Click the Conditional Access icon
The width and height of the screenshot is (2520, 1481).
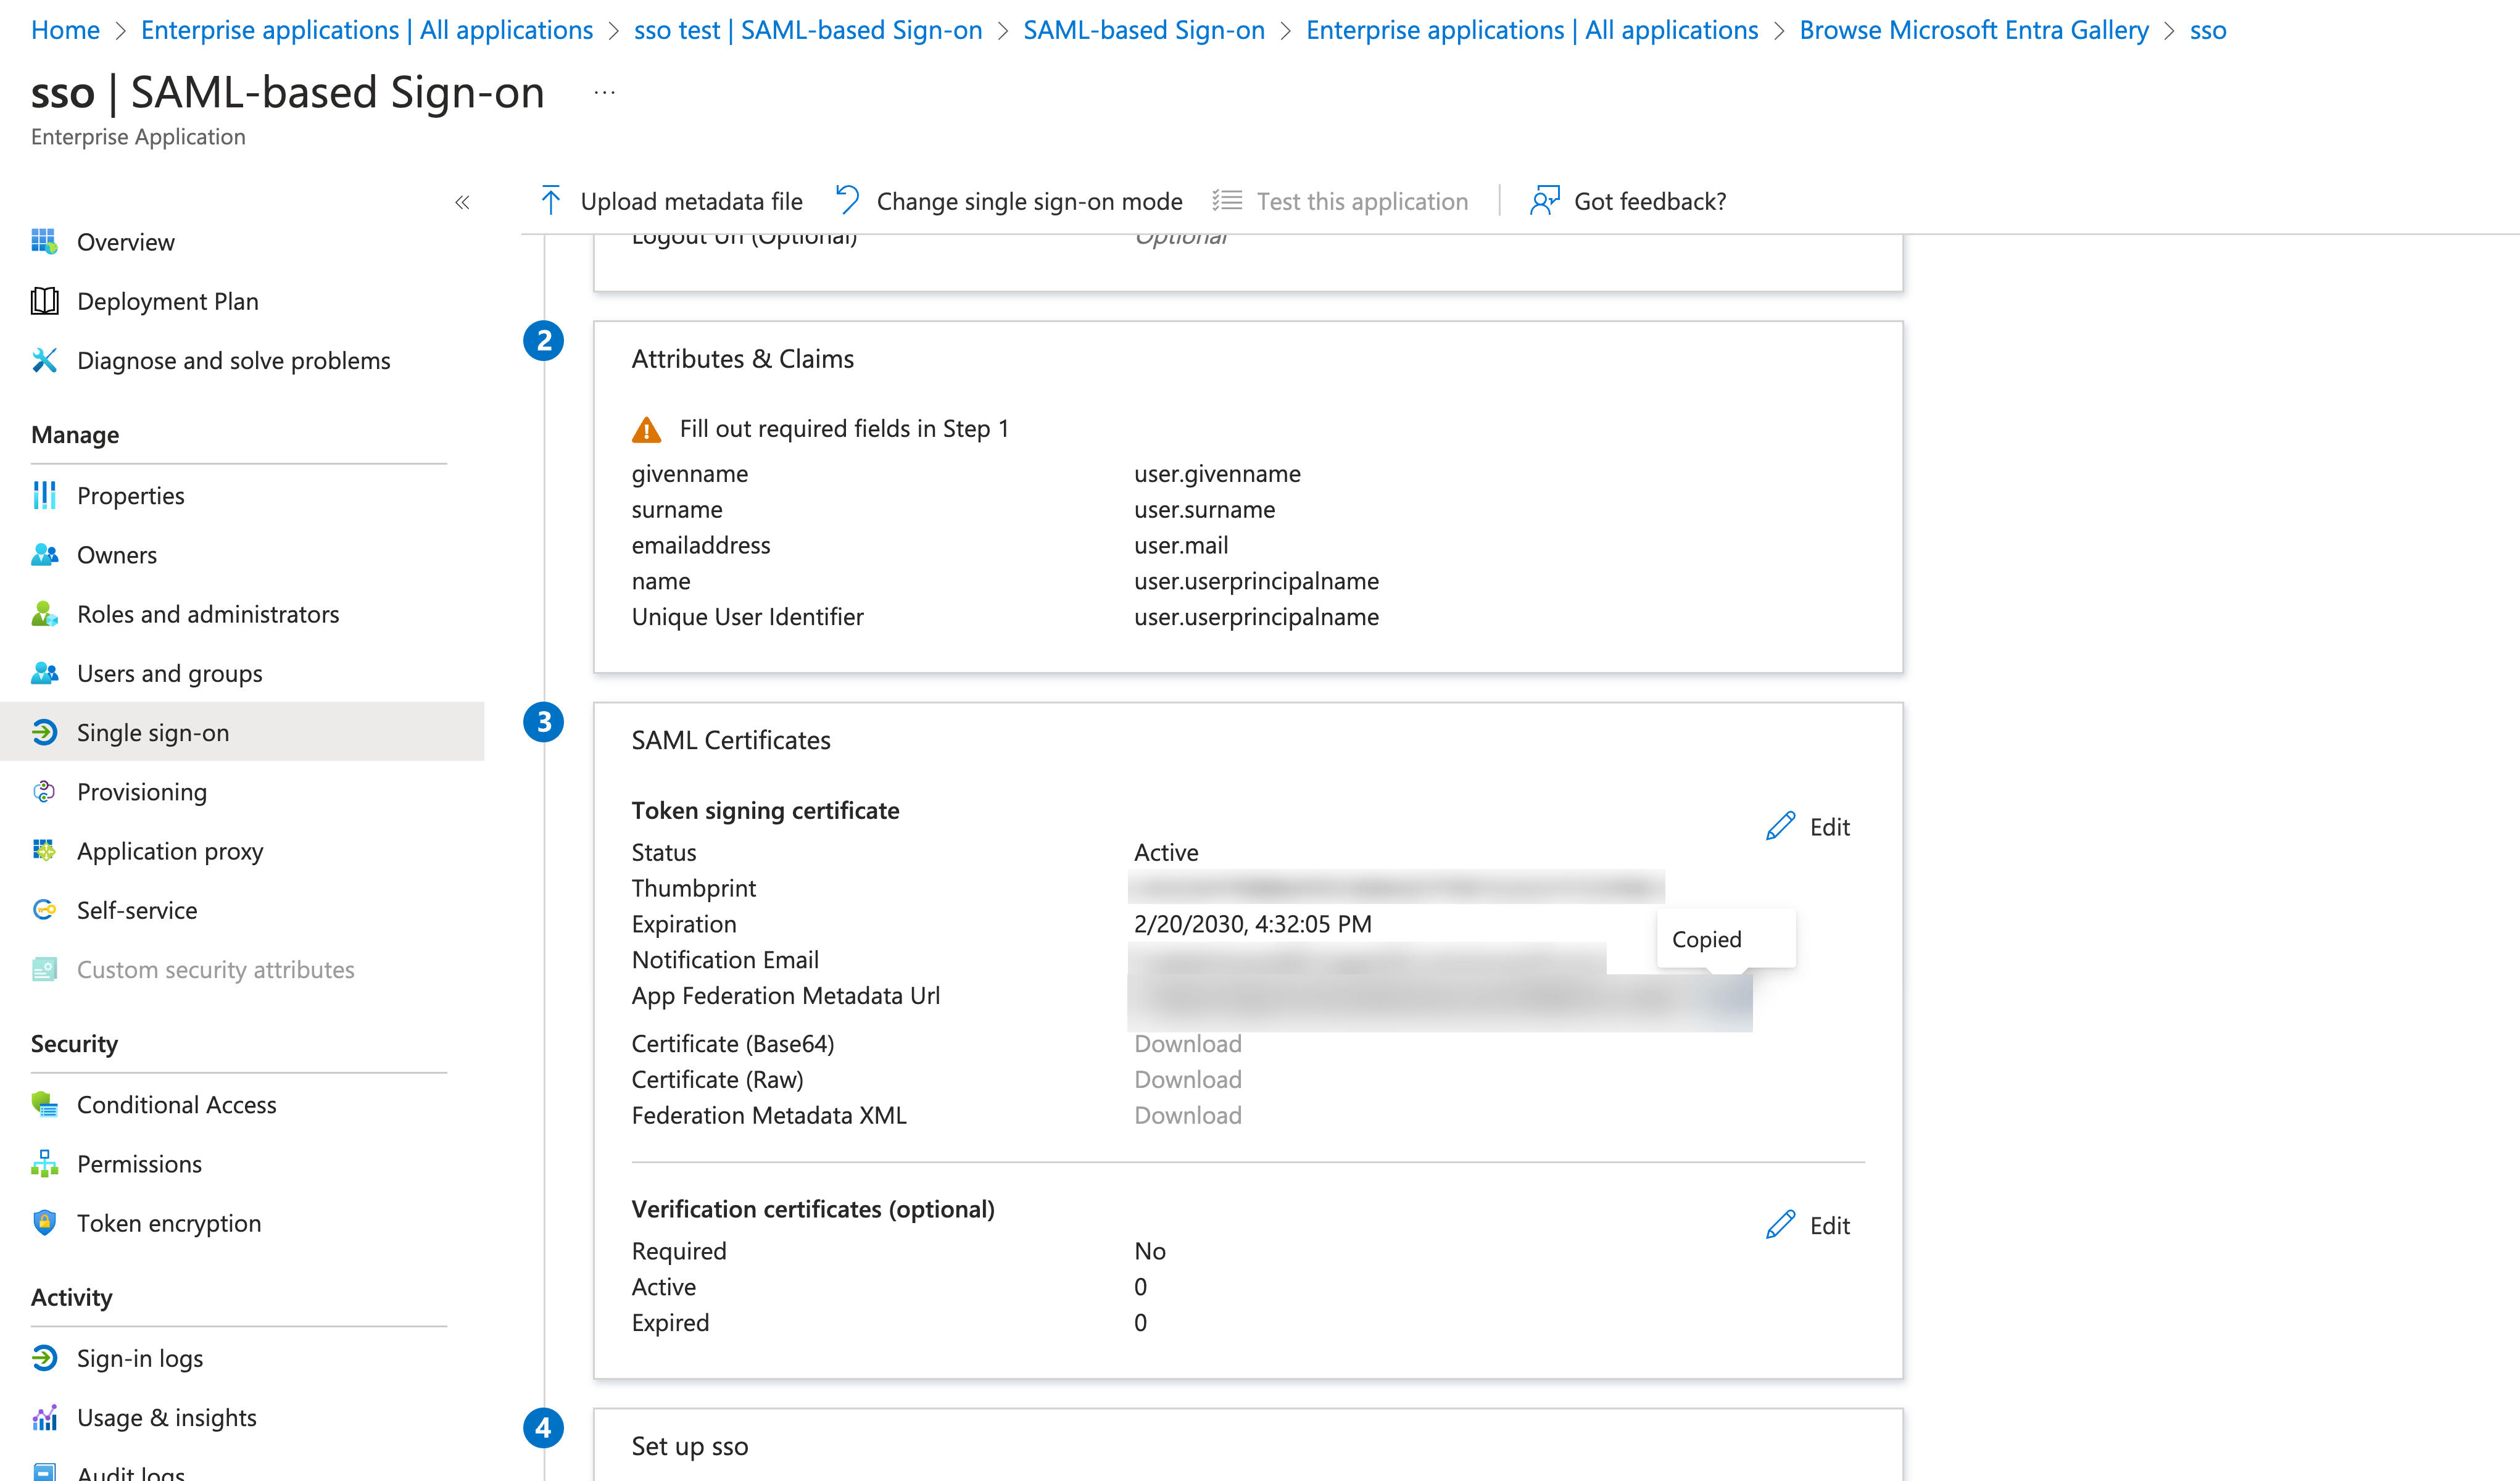pos(44,1104)
